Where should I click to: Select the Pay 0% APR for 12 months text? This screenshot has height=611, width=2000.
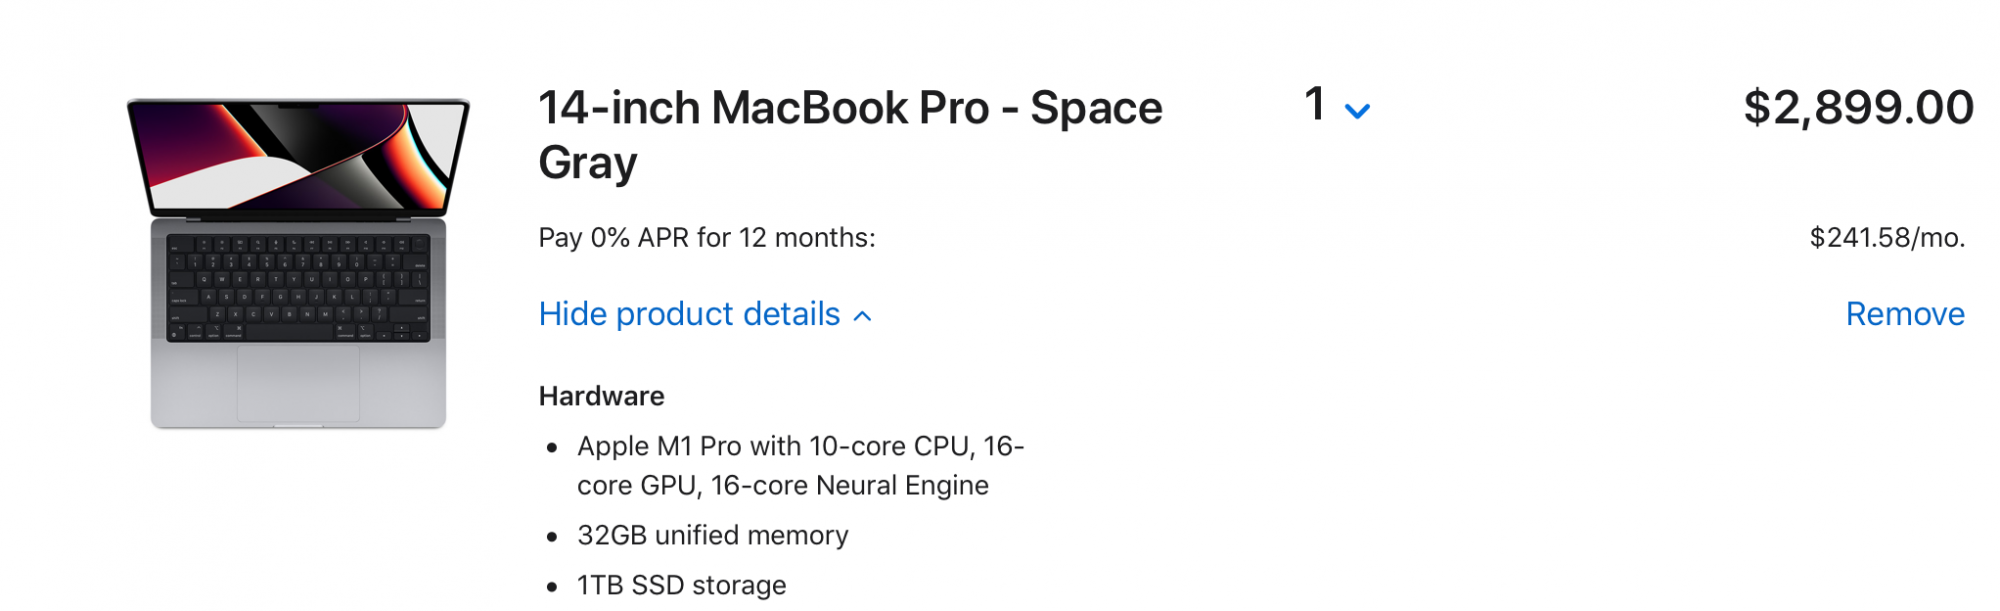(x=706, y=238)
